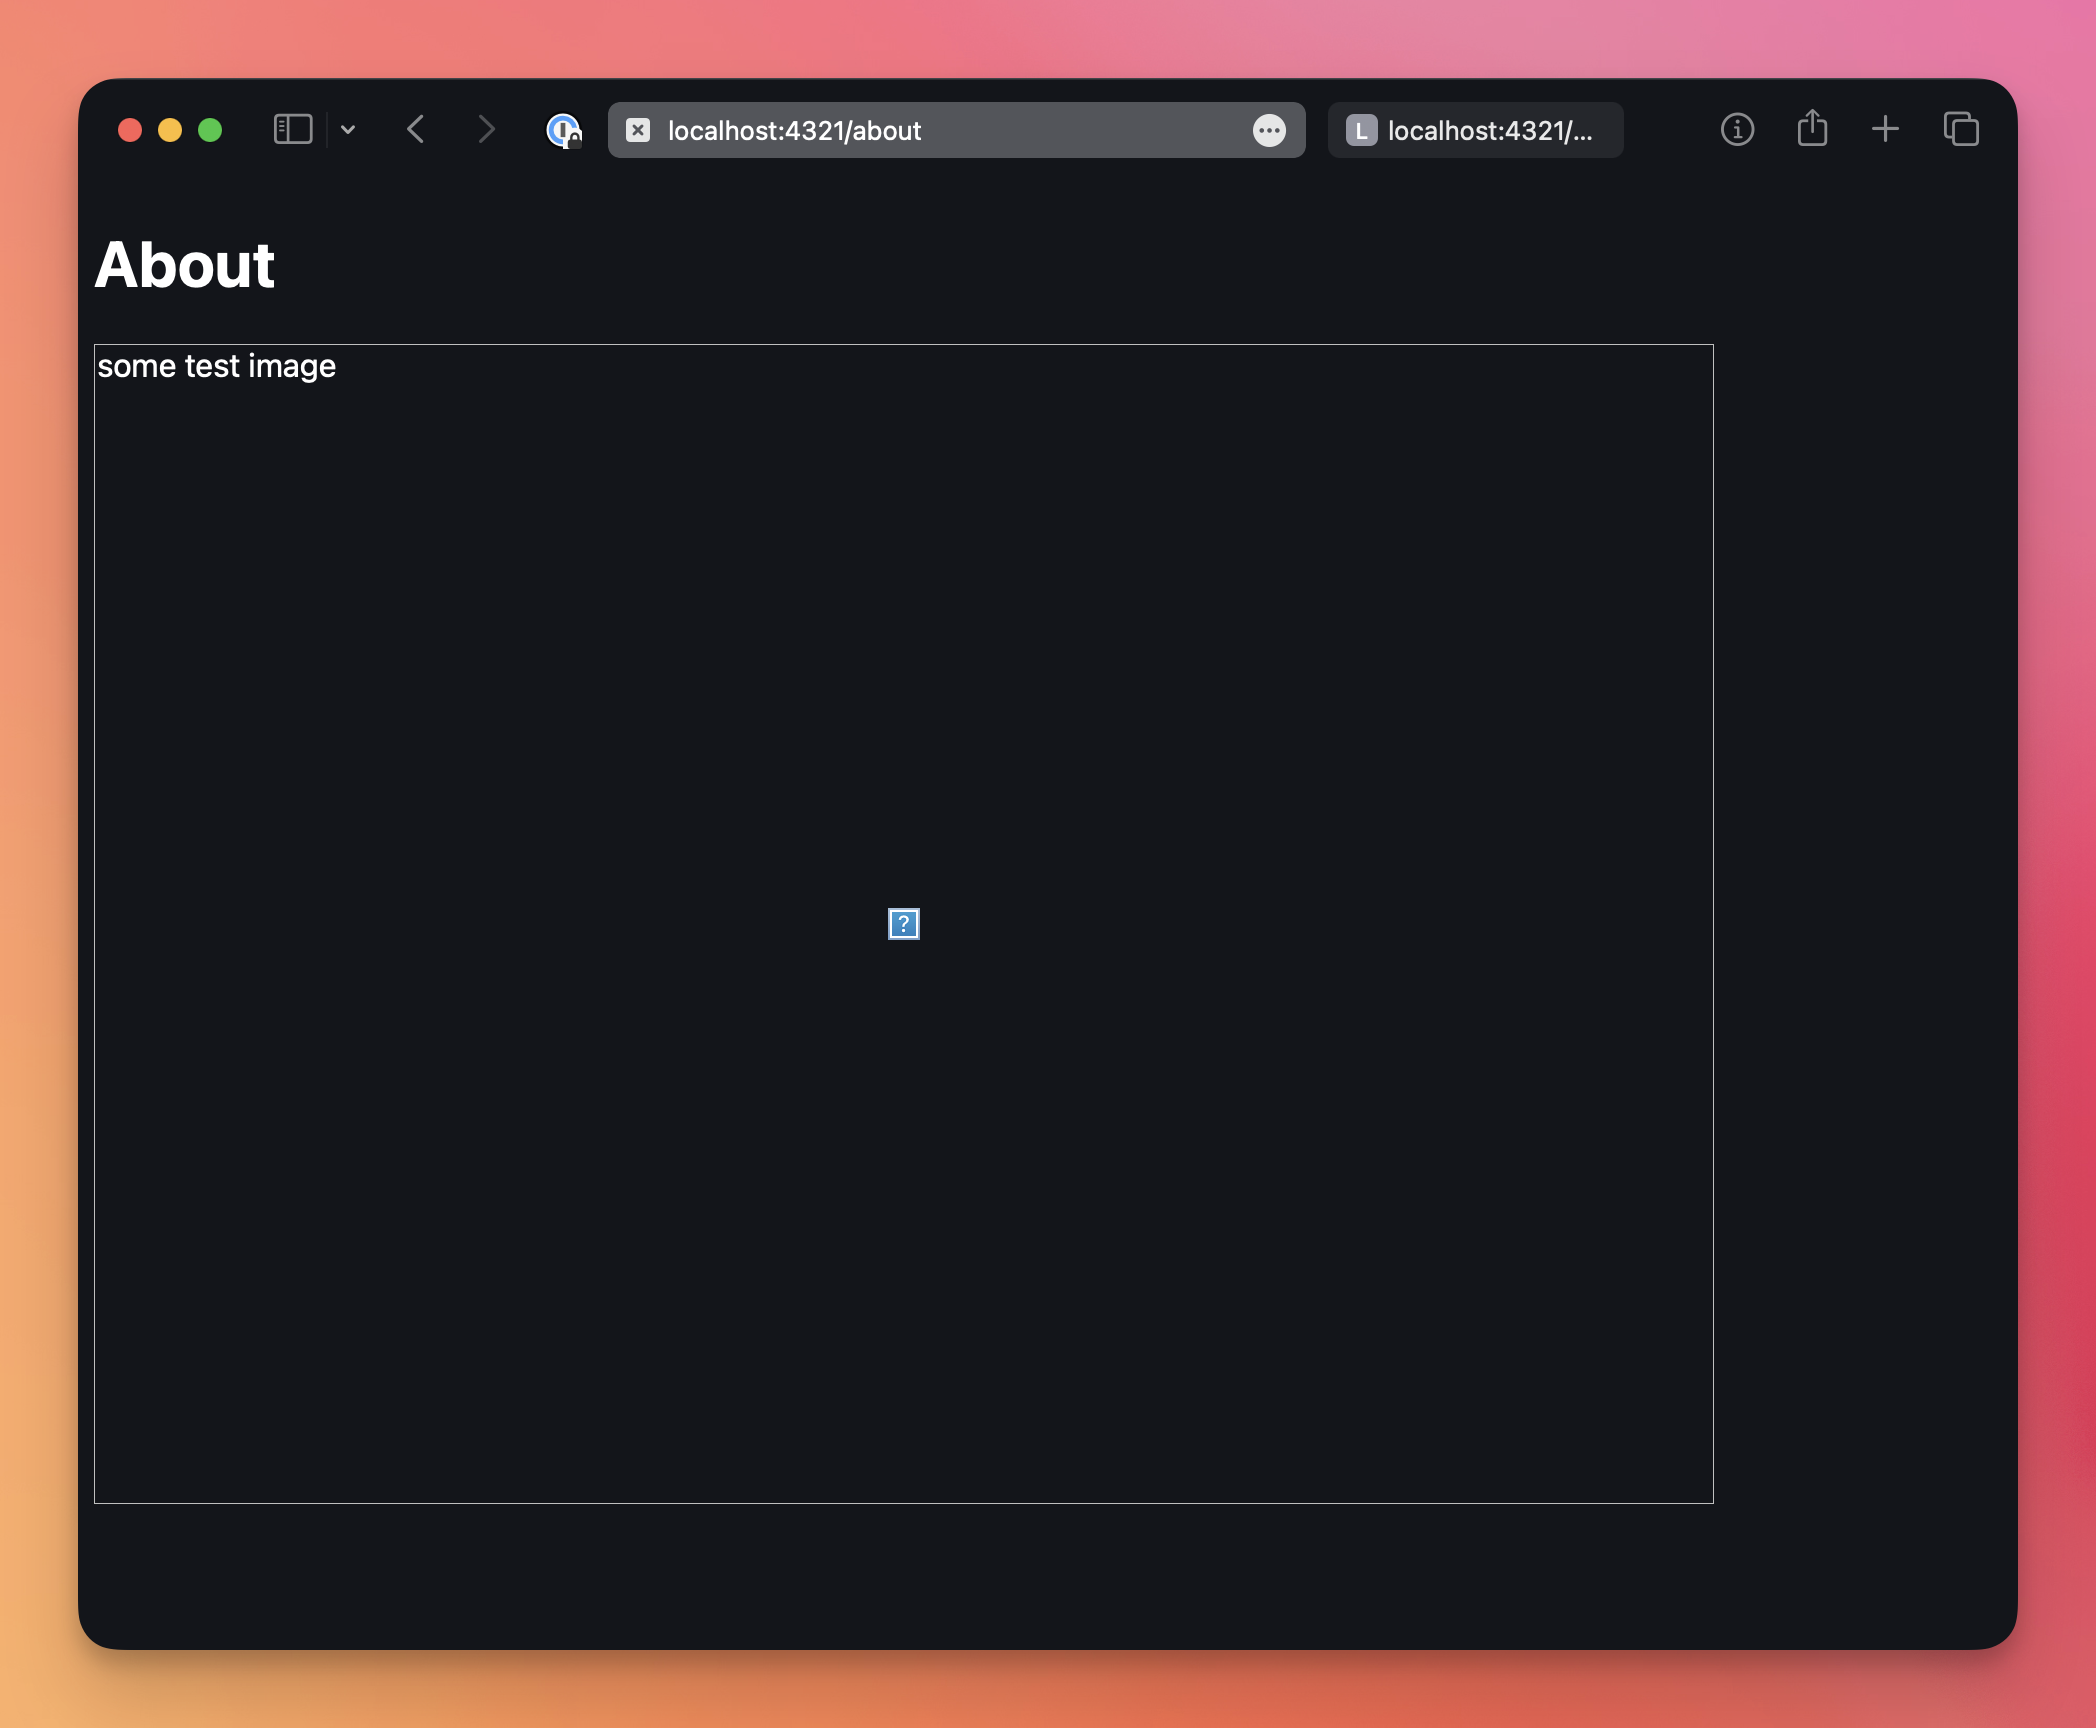Go back to the previous page
This screenshot has height=1728, width=2096.
(x=416, y=130)
